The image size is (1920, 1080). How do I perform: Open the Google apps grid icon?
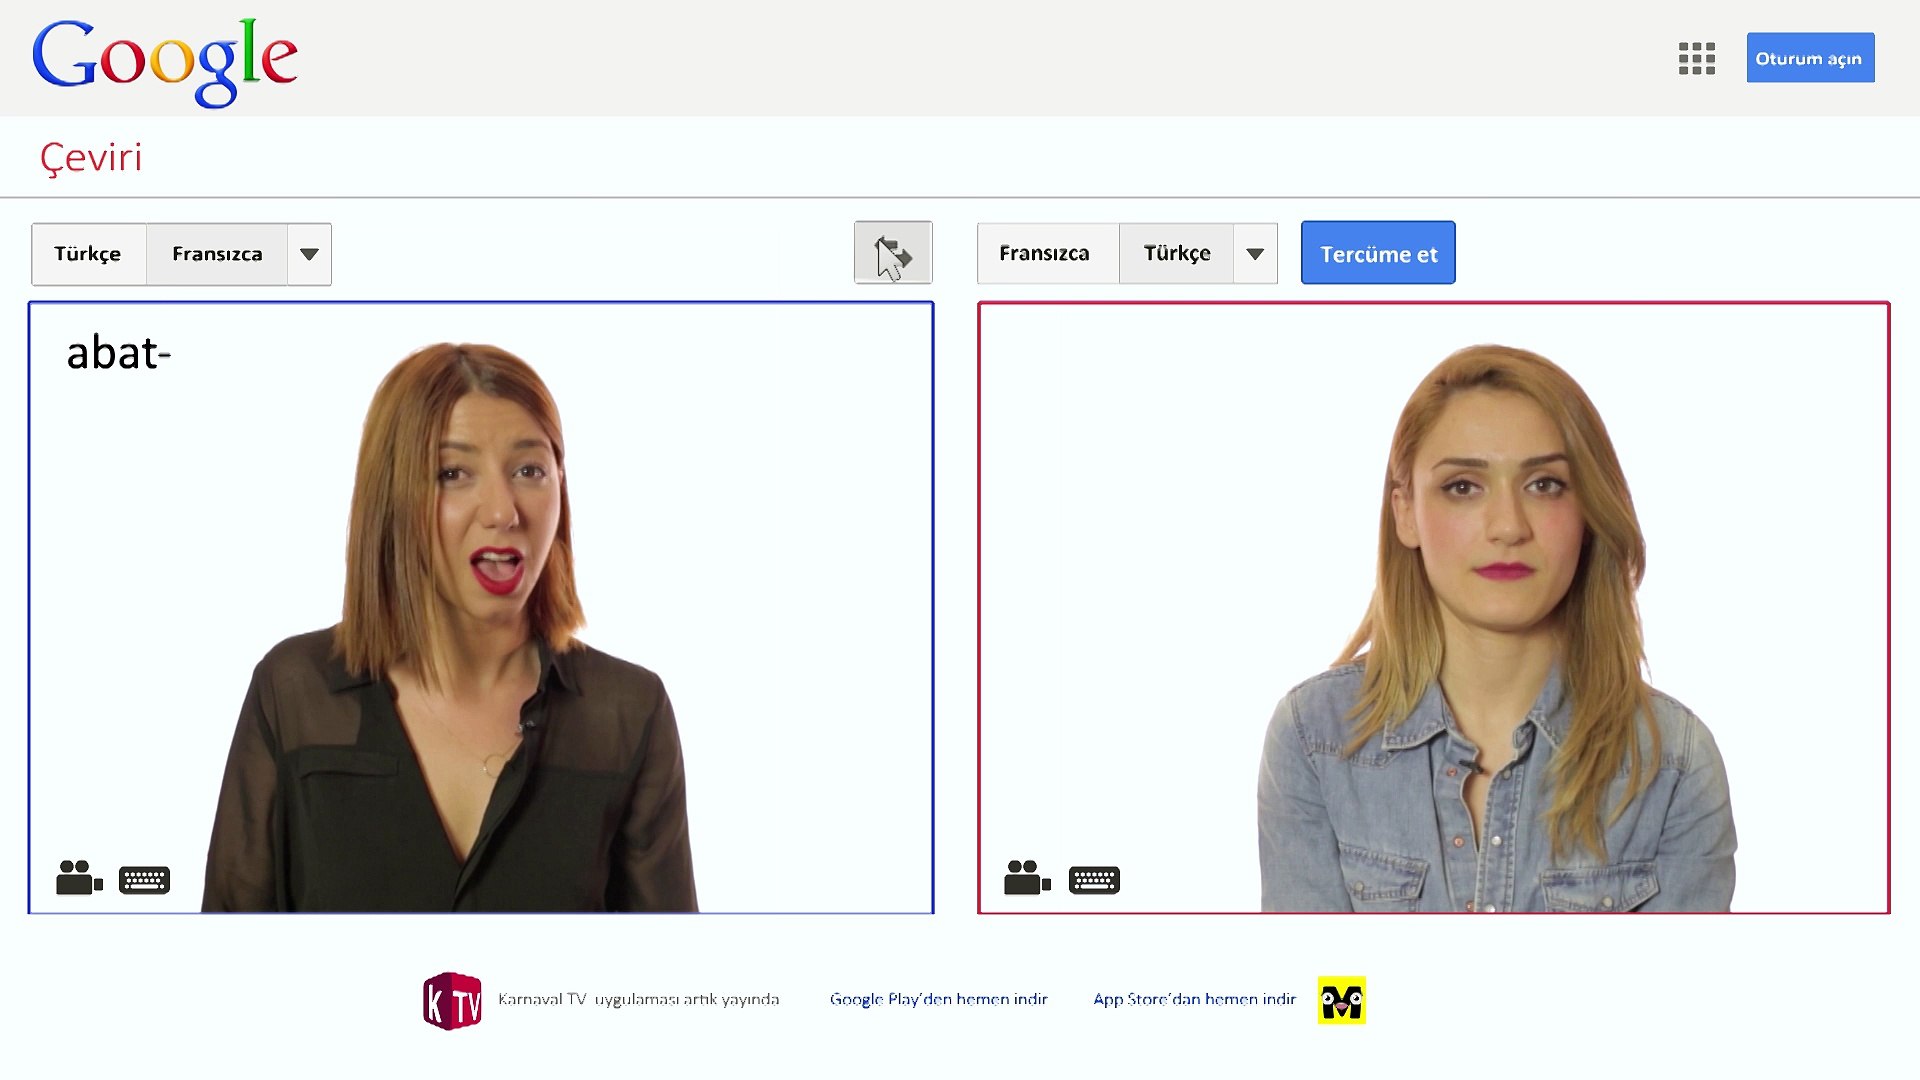(x=1696, y=59)
